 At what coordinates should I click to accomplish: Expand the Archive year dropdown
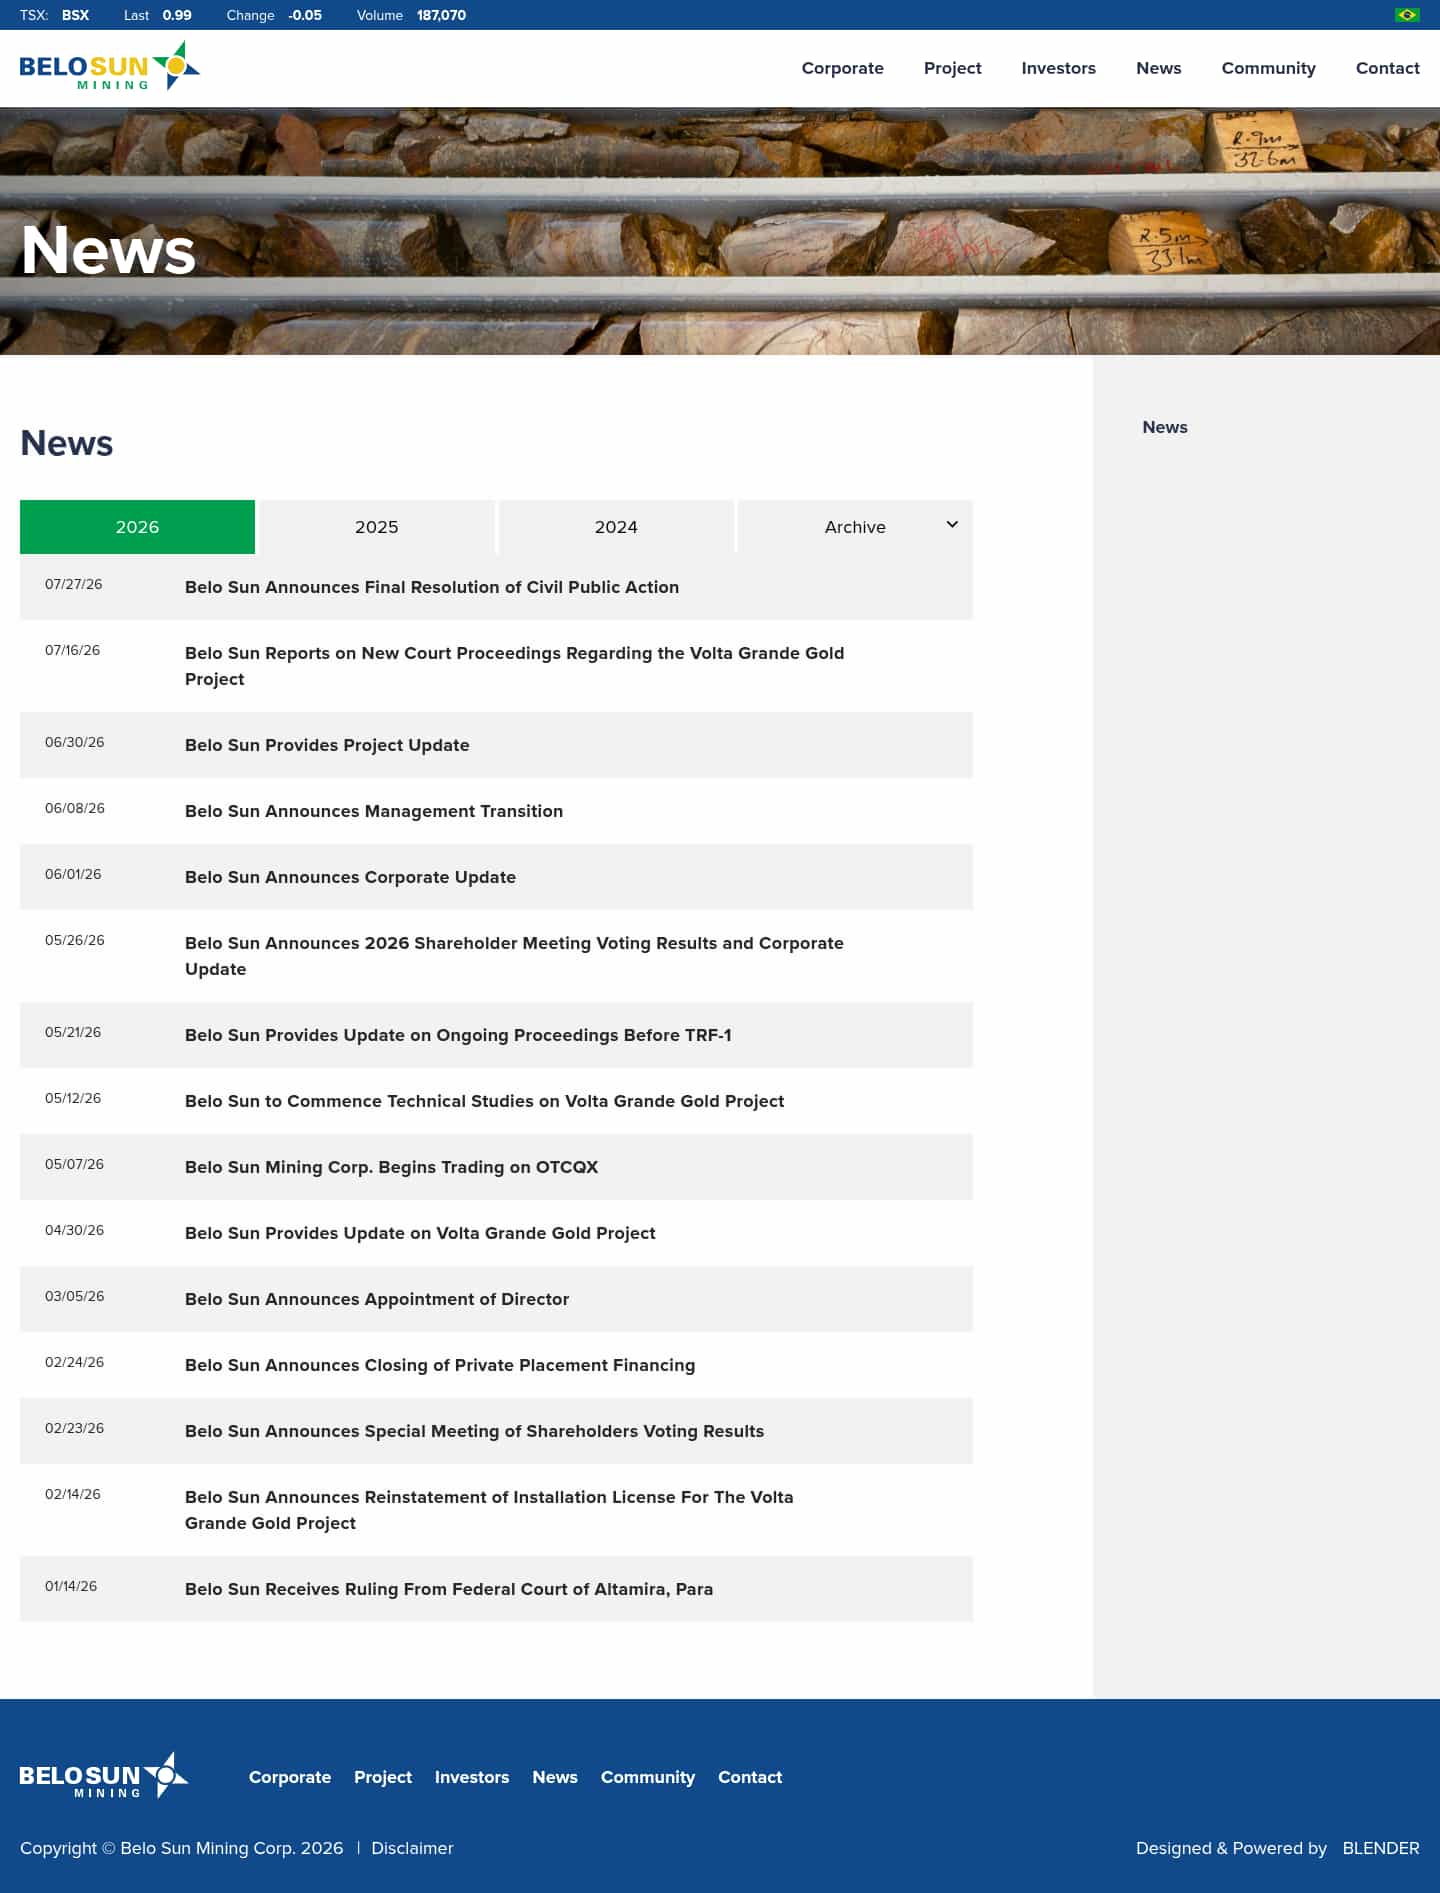pos(855,527)
